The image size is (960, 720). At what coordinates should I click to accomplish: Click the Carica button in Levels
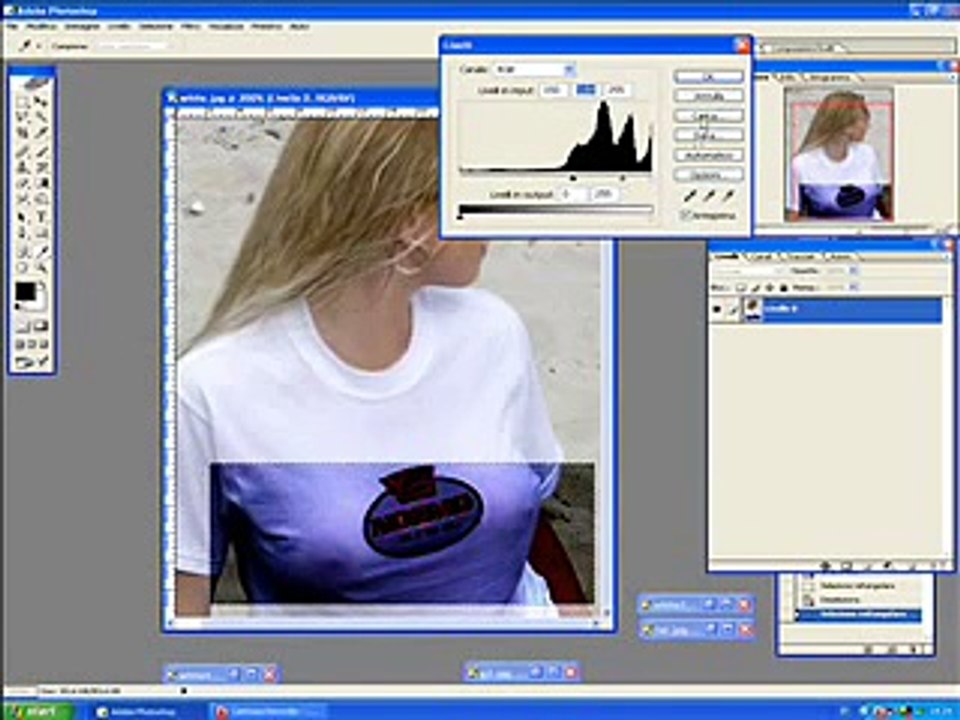708,116
